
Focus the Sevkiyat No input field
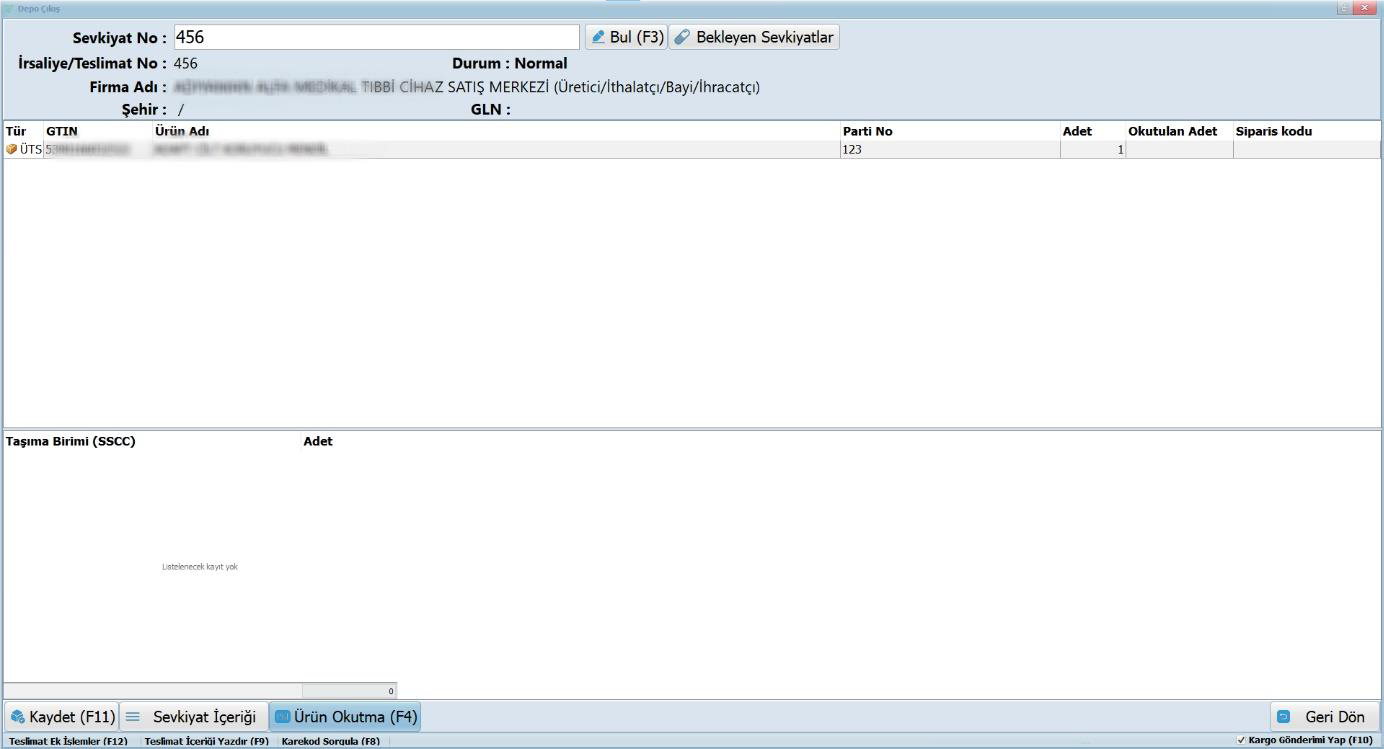[376, 37]
